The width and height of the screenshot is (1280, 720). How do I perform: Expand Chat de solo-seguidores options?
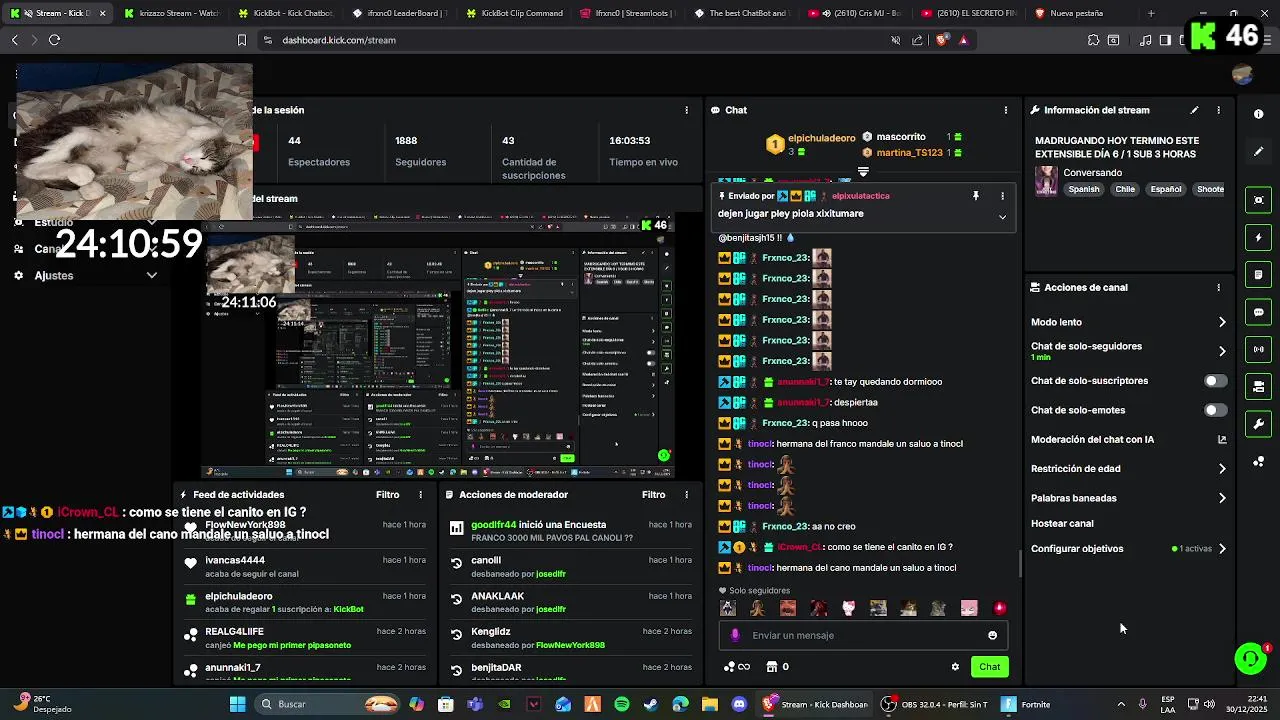click(x=1222, y=351)
